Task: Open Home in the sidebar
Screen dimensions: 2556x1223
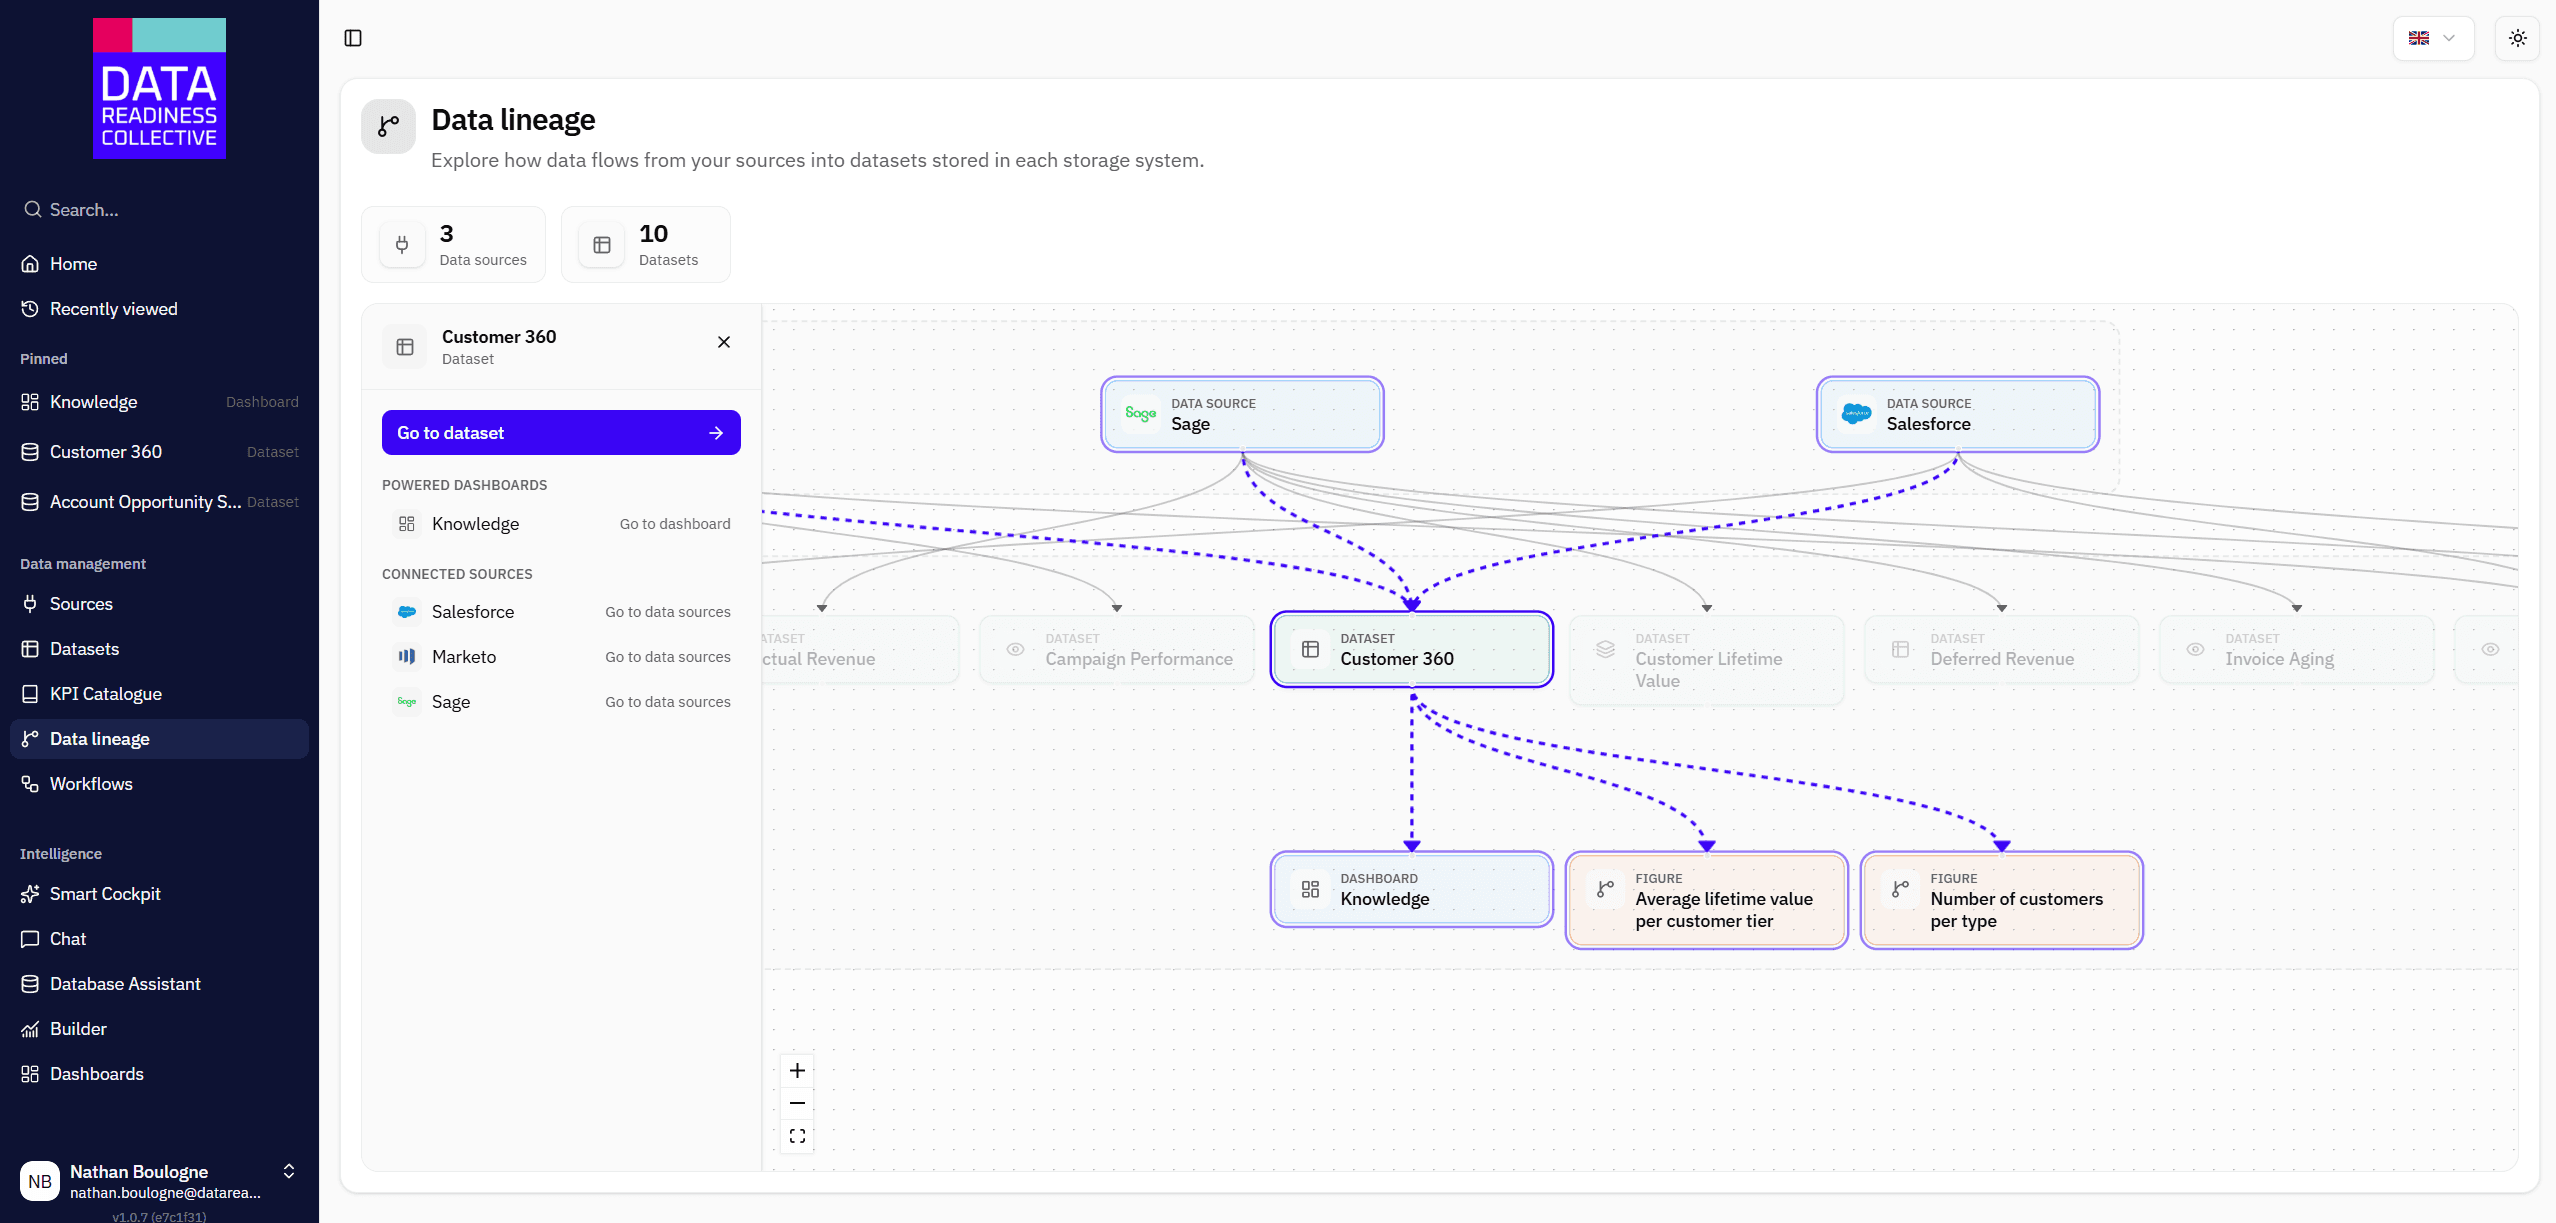Action: (159, 264)
